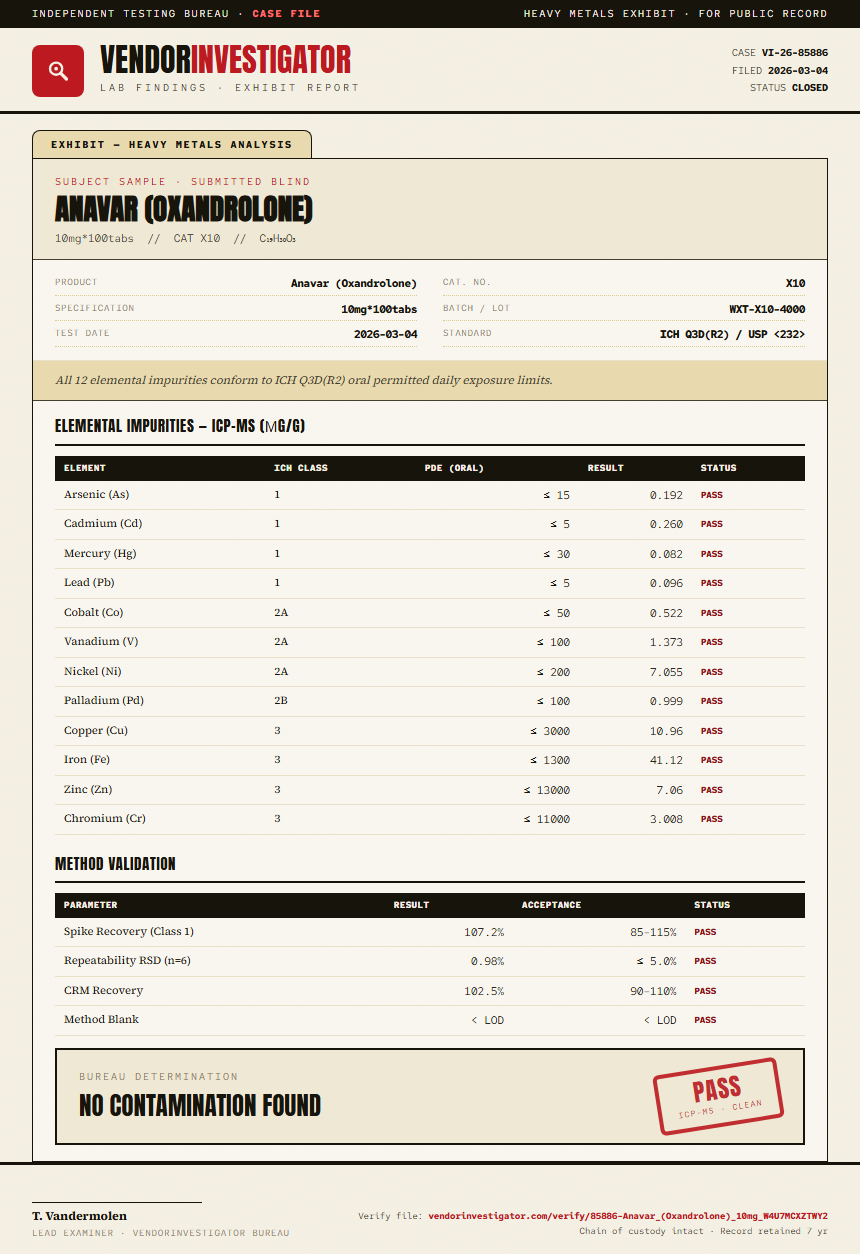Select case number VI-26-85886
This screenshot has width=860, height=1254.
[795, 53]
